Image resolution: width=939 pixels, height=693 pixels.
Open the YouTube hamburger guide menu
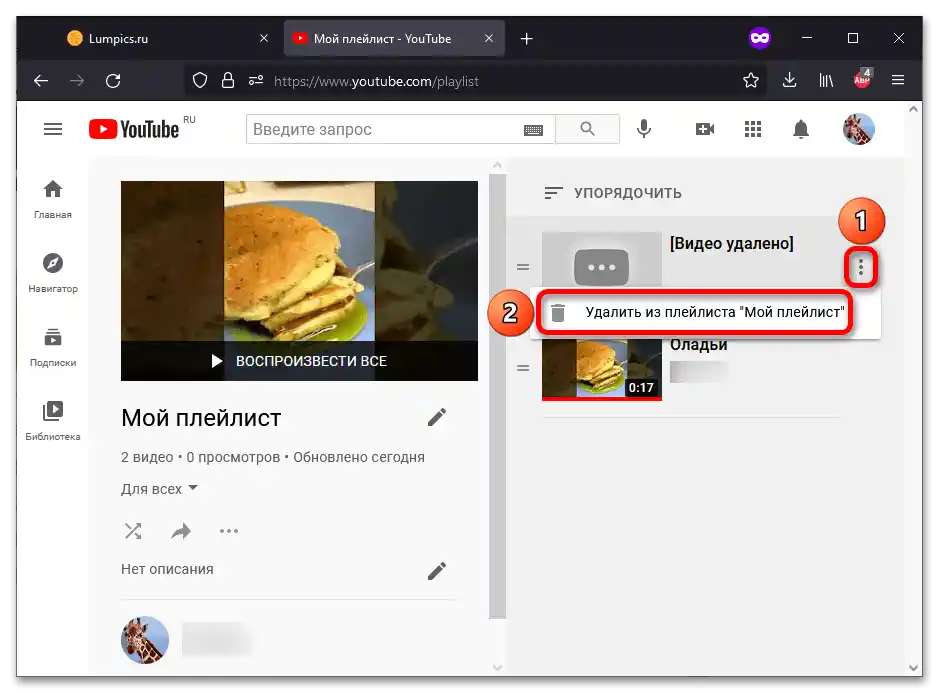(53, 129)
